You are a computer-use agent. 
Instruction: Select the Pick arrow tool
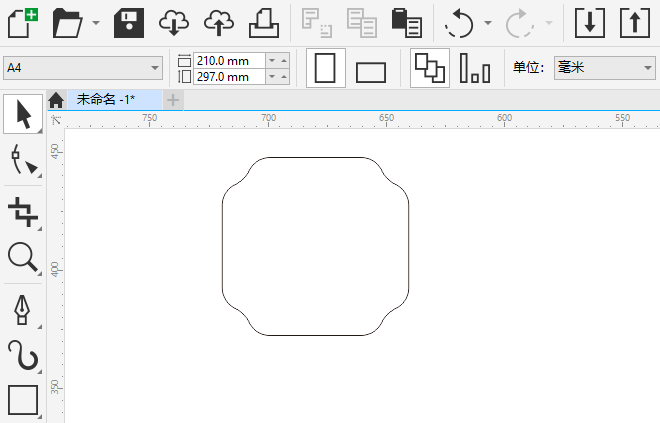[22, 113]
